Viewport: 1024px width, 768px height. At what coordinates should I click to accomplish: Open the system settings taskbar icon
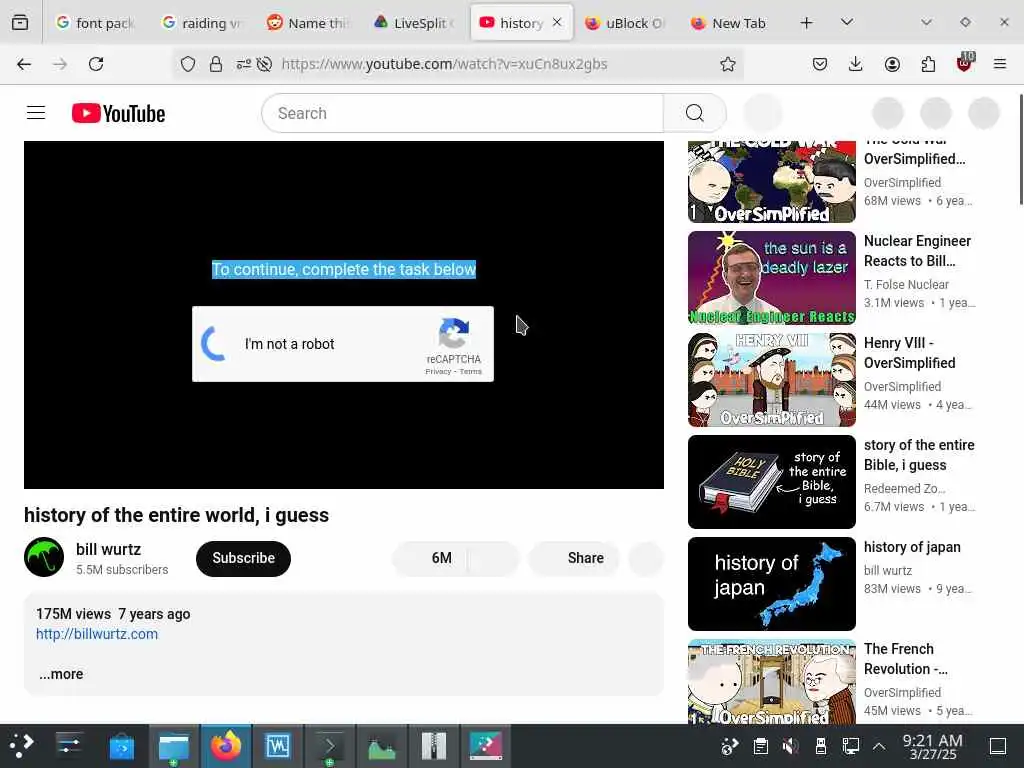pos(69,746)
